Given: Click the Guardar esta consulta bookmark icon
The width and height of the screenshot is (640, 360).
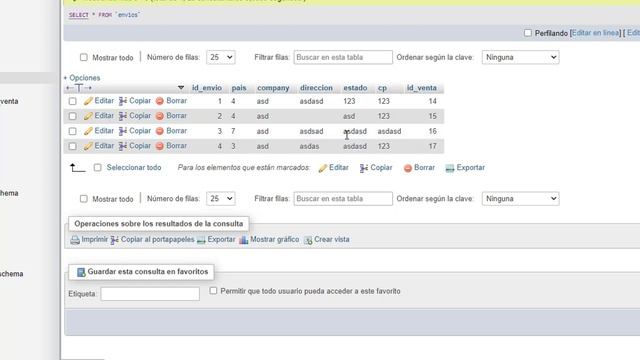Looking at the screenshot, I should point(81,272).
